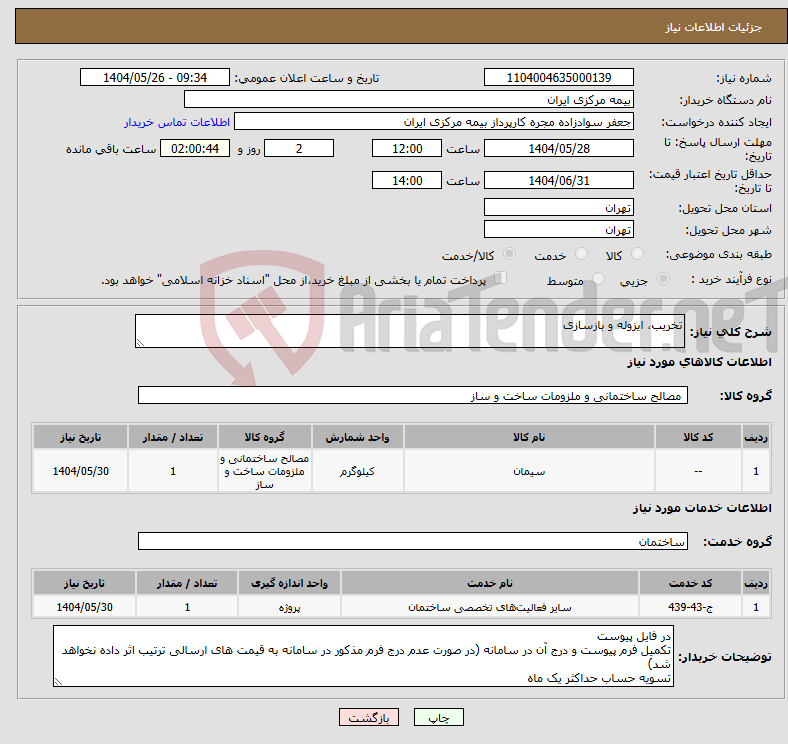Click the واحد شمارش column header
Screen dimensions: 788x744
click(357, 437)
